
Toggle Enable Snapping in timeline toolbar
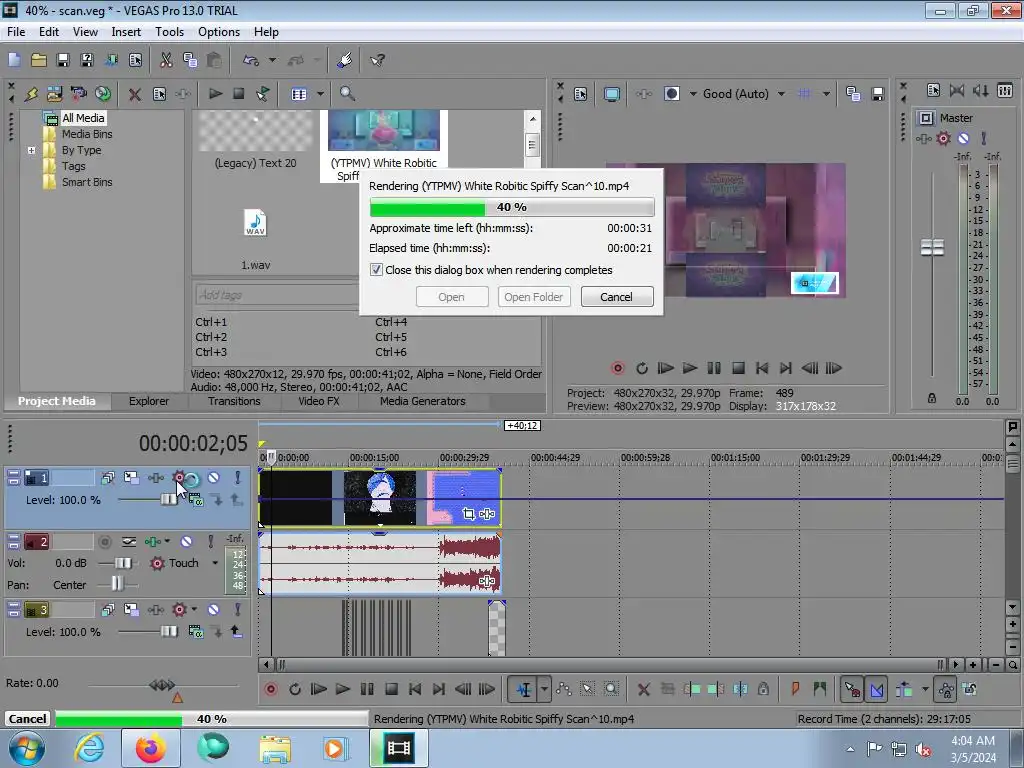[852, 689]
